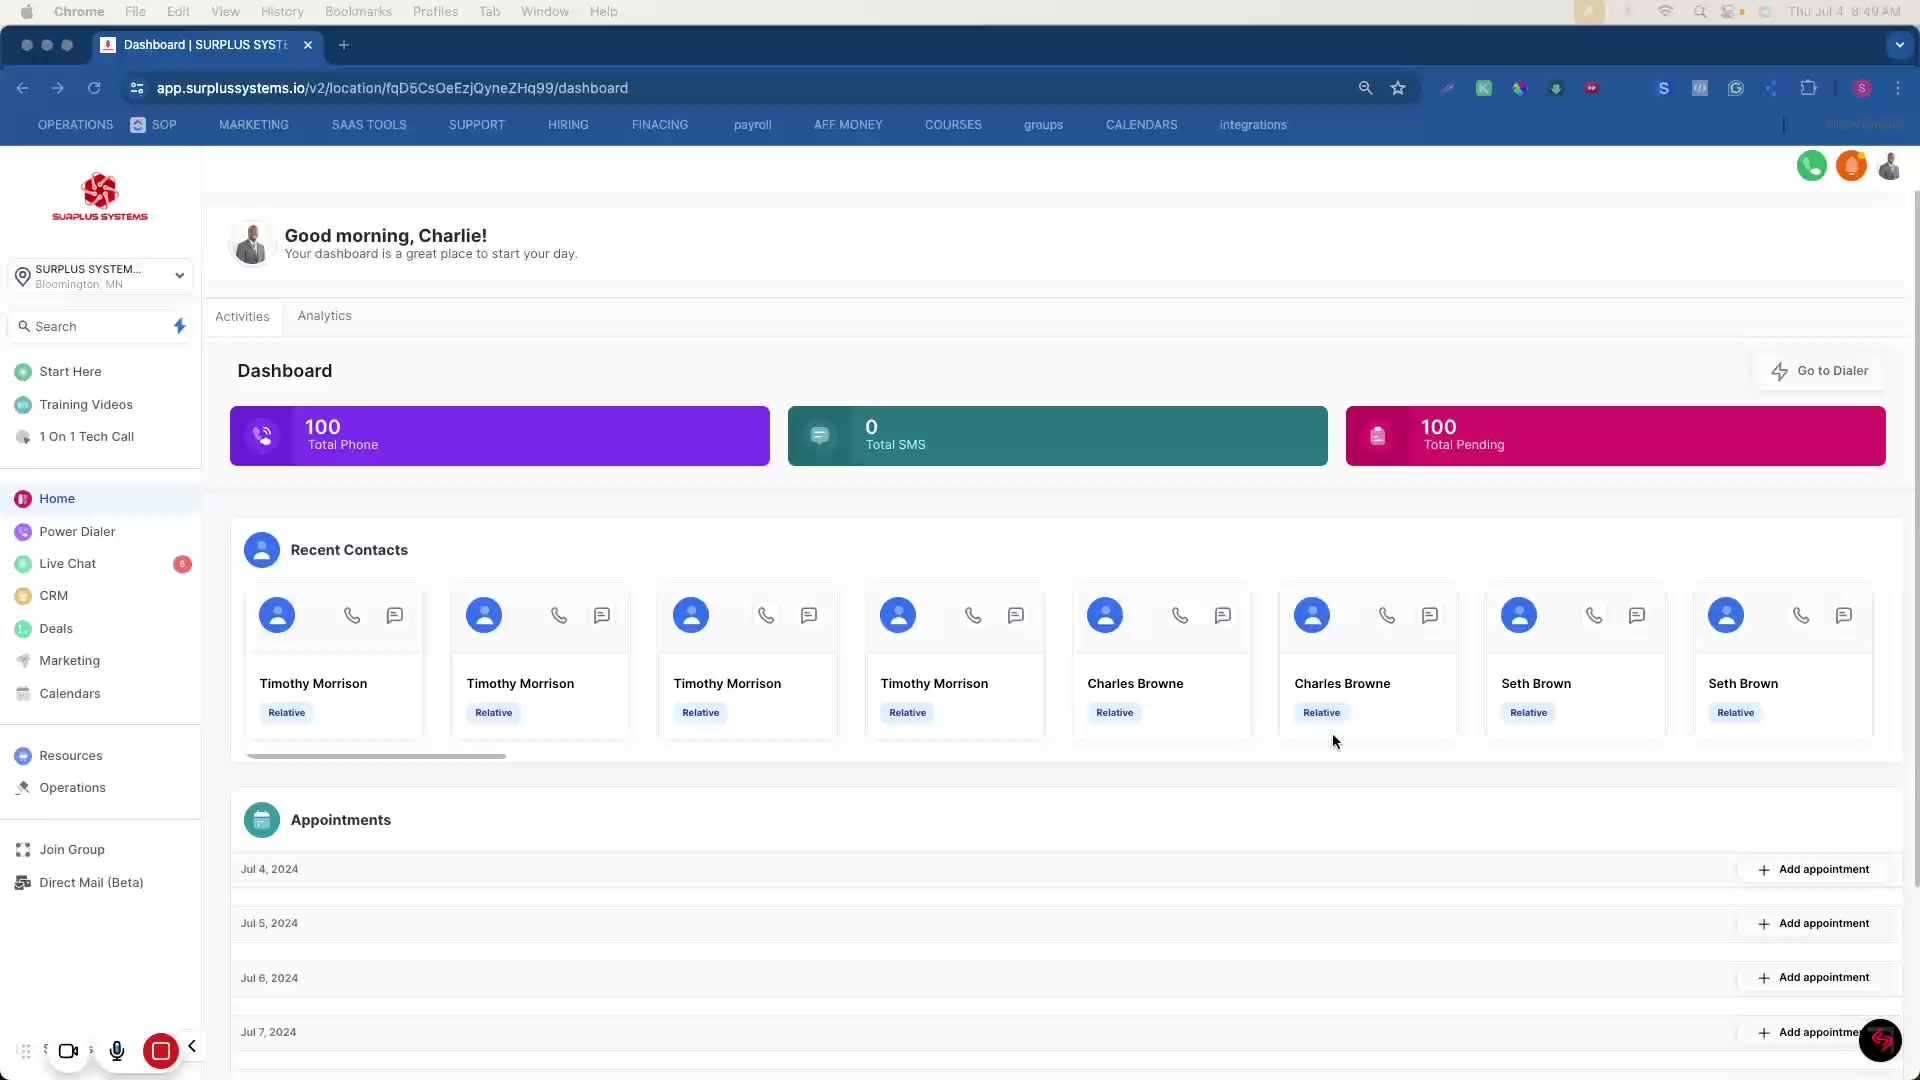Open Power Dialer from sidebar
This screenshot has height=1080, width=1920.
pyautogui.click(x=77, y=532)
